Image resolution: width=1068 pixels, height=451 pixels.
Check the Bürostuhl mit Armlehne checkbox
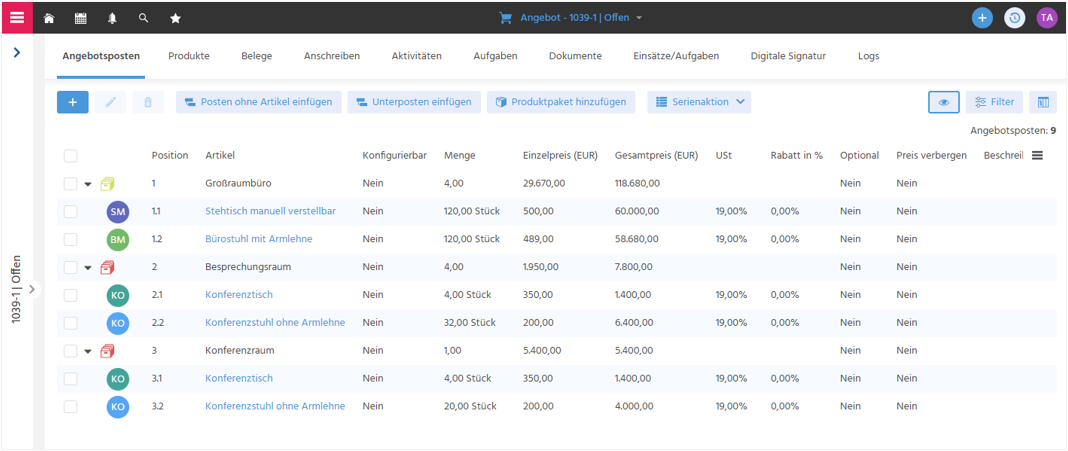coord(70,239)
